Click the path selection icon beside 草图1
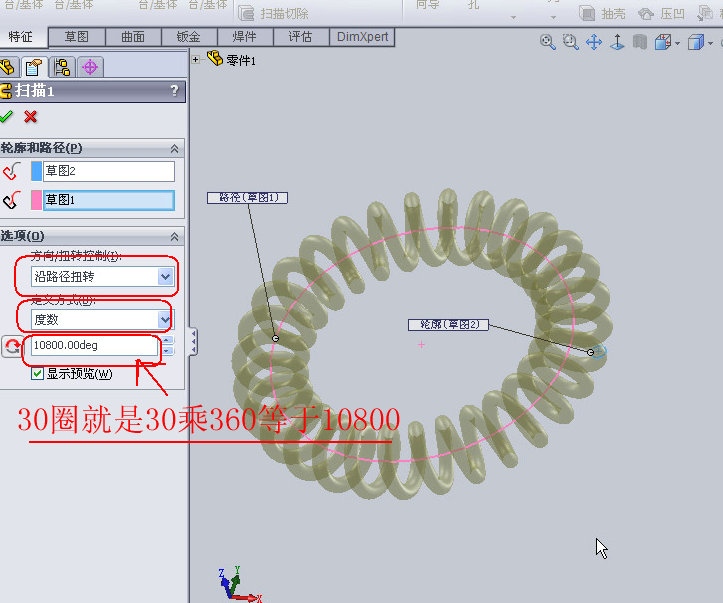 (12, 200)
